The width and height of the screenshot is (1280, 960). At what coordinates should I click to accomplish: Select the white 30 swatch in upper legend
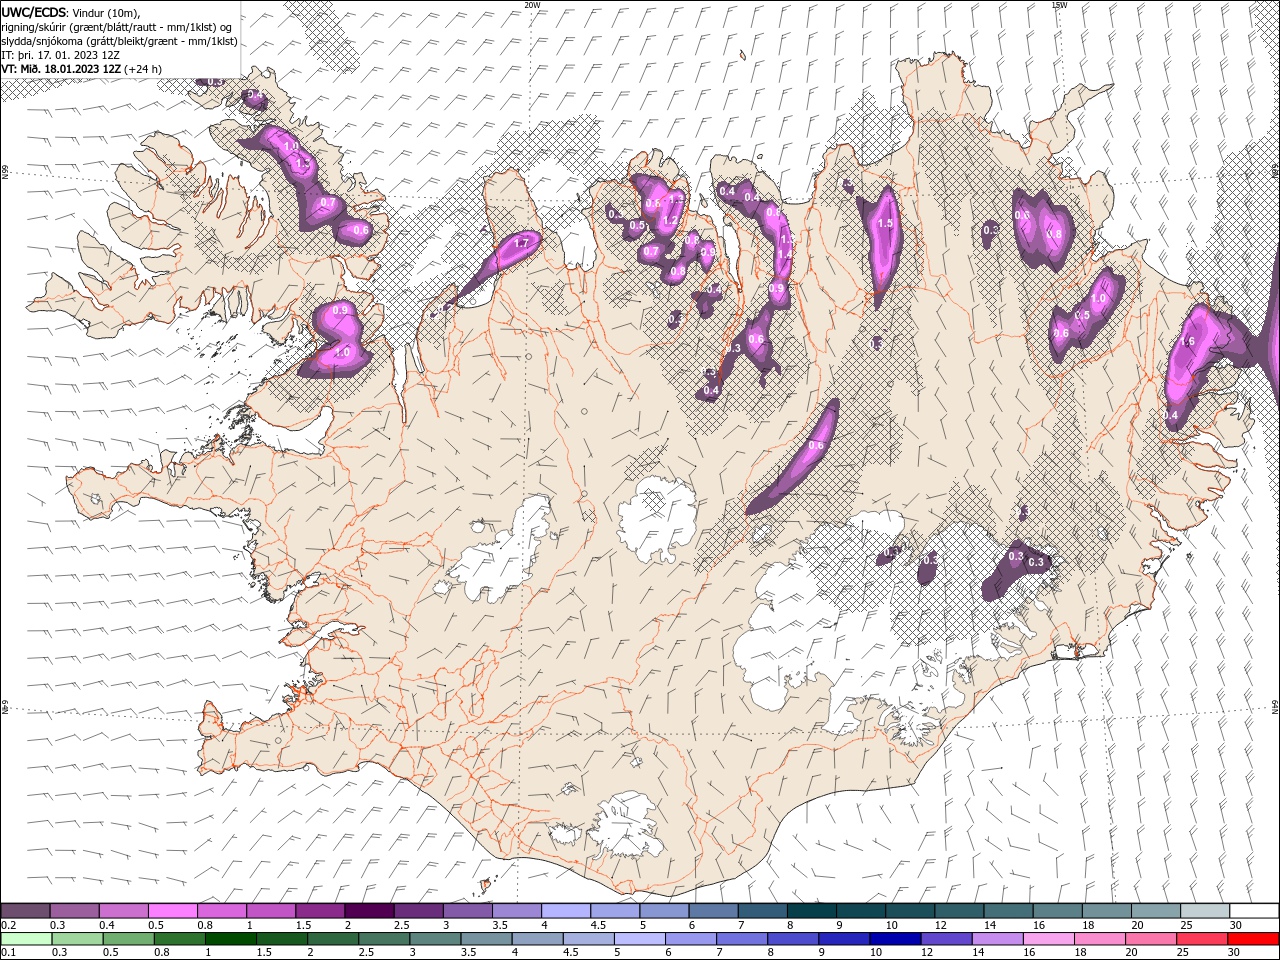[x=1253, y=911]
